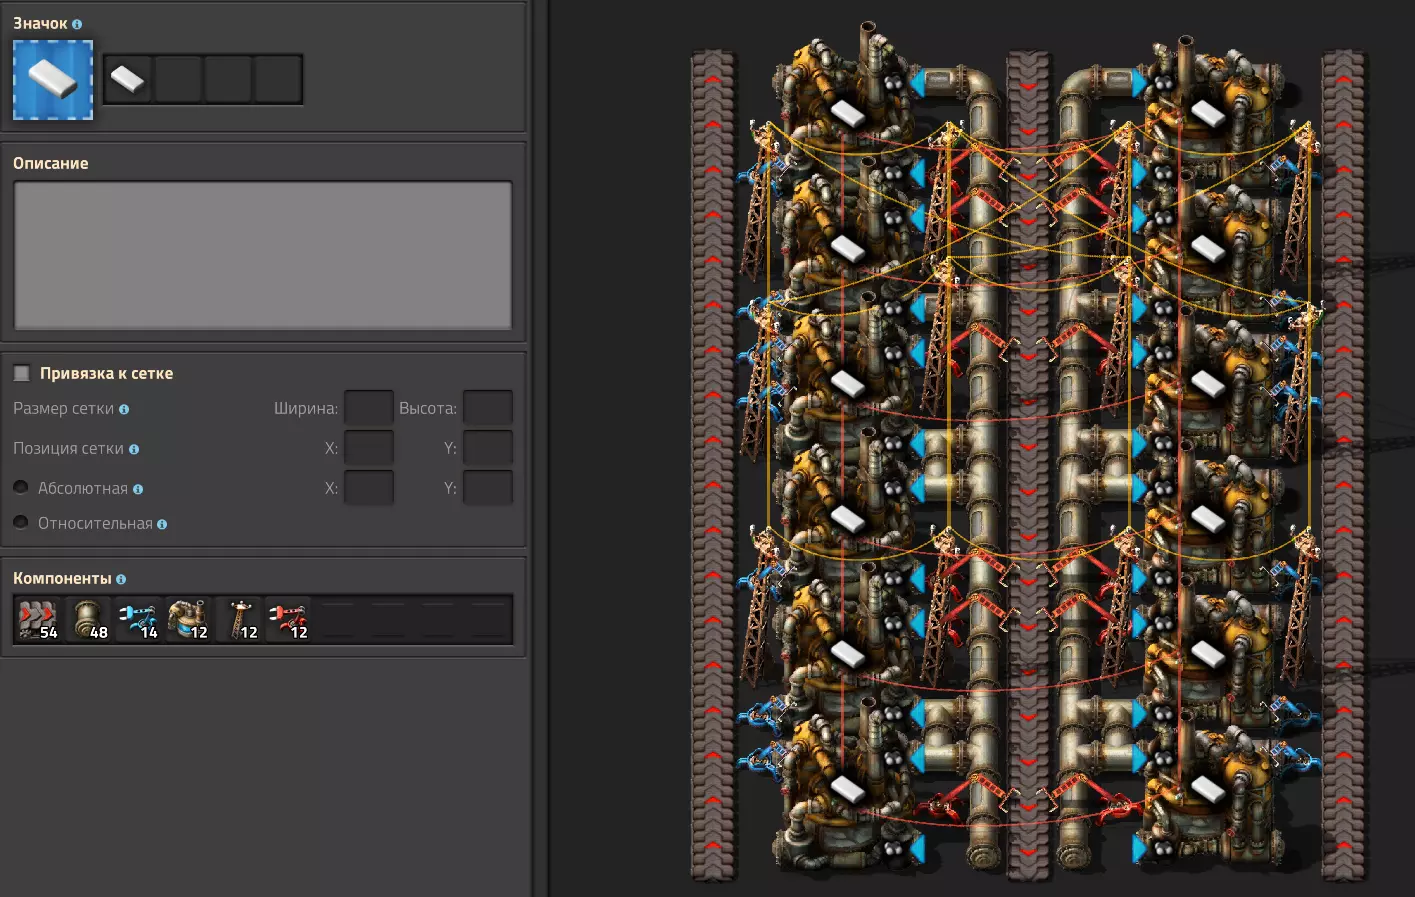Click into the Описание description text box

[263, 255]
